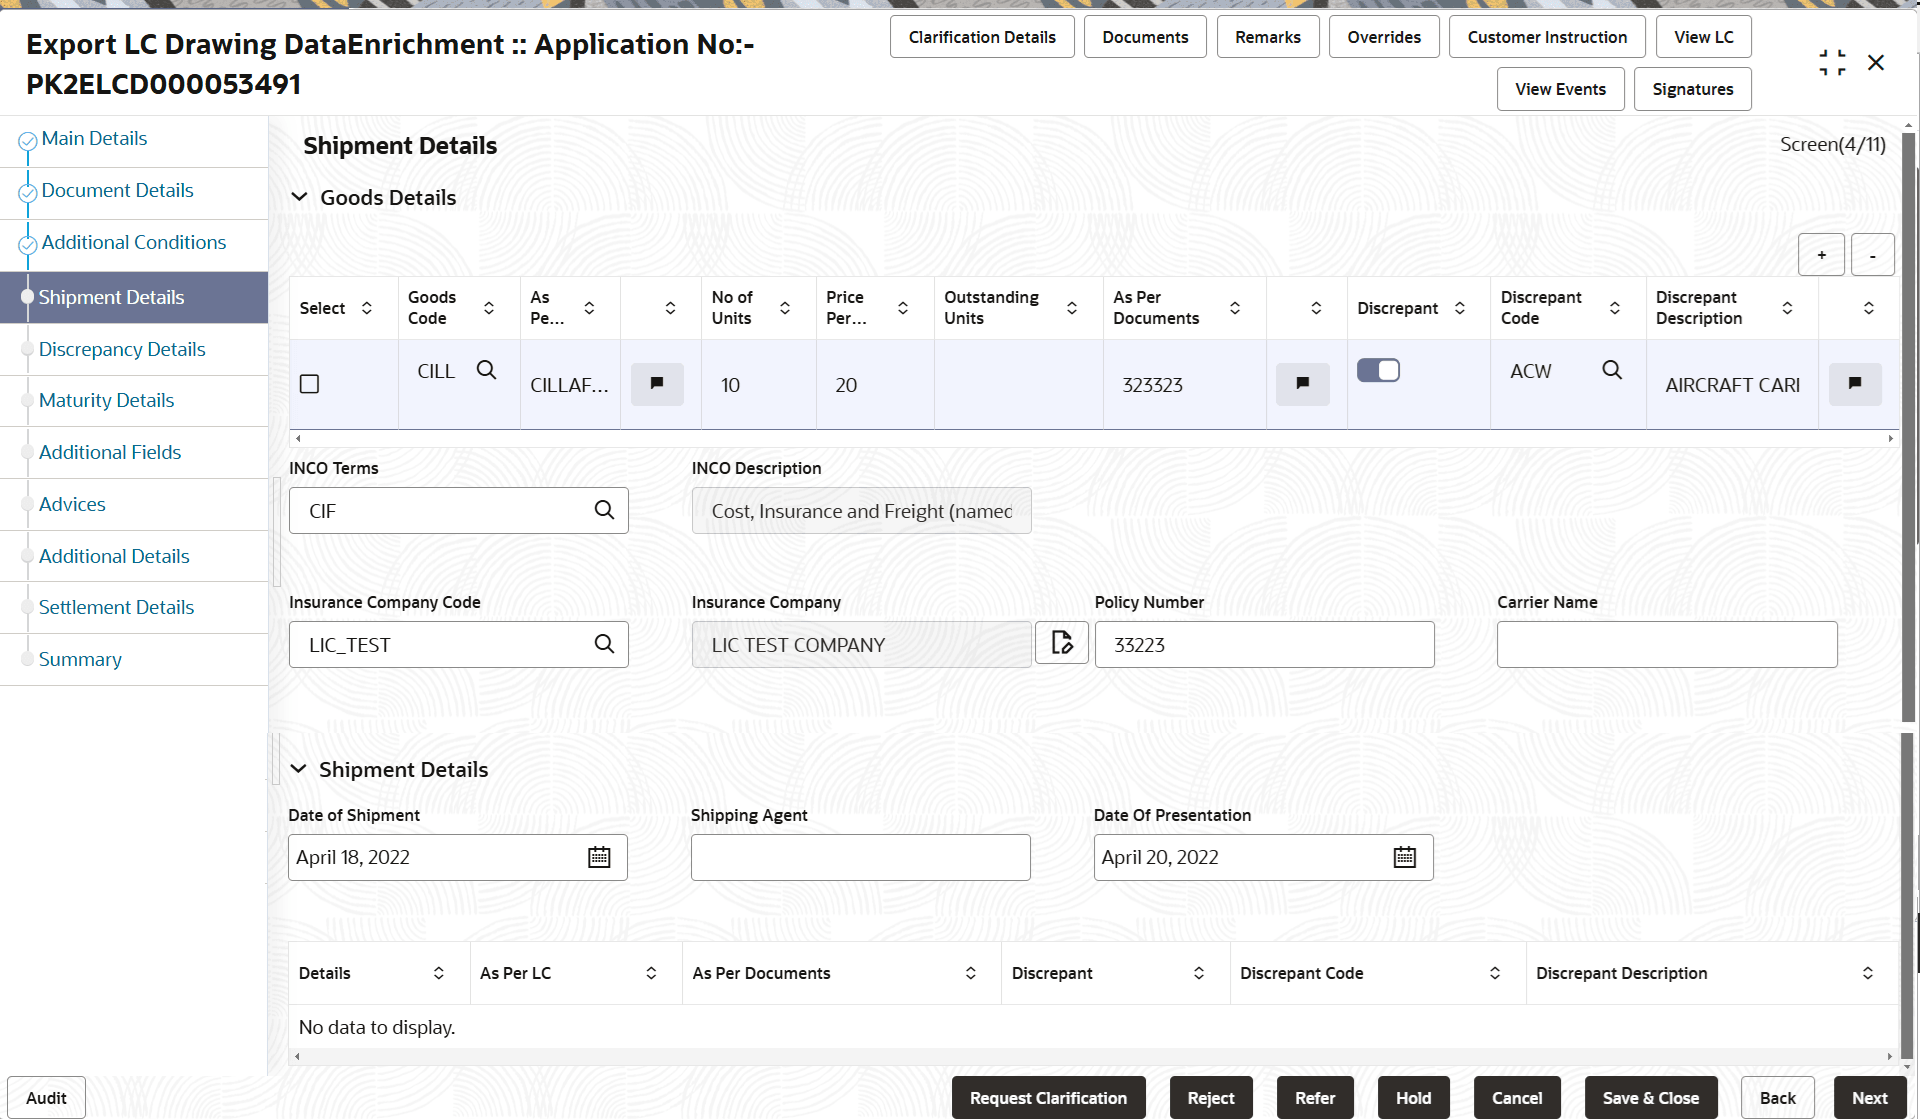Click the policy edit icon next to Insurance Company

(1061, 643)
